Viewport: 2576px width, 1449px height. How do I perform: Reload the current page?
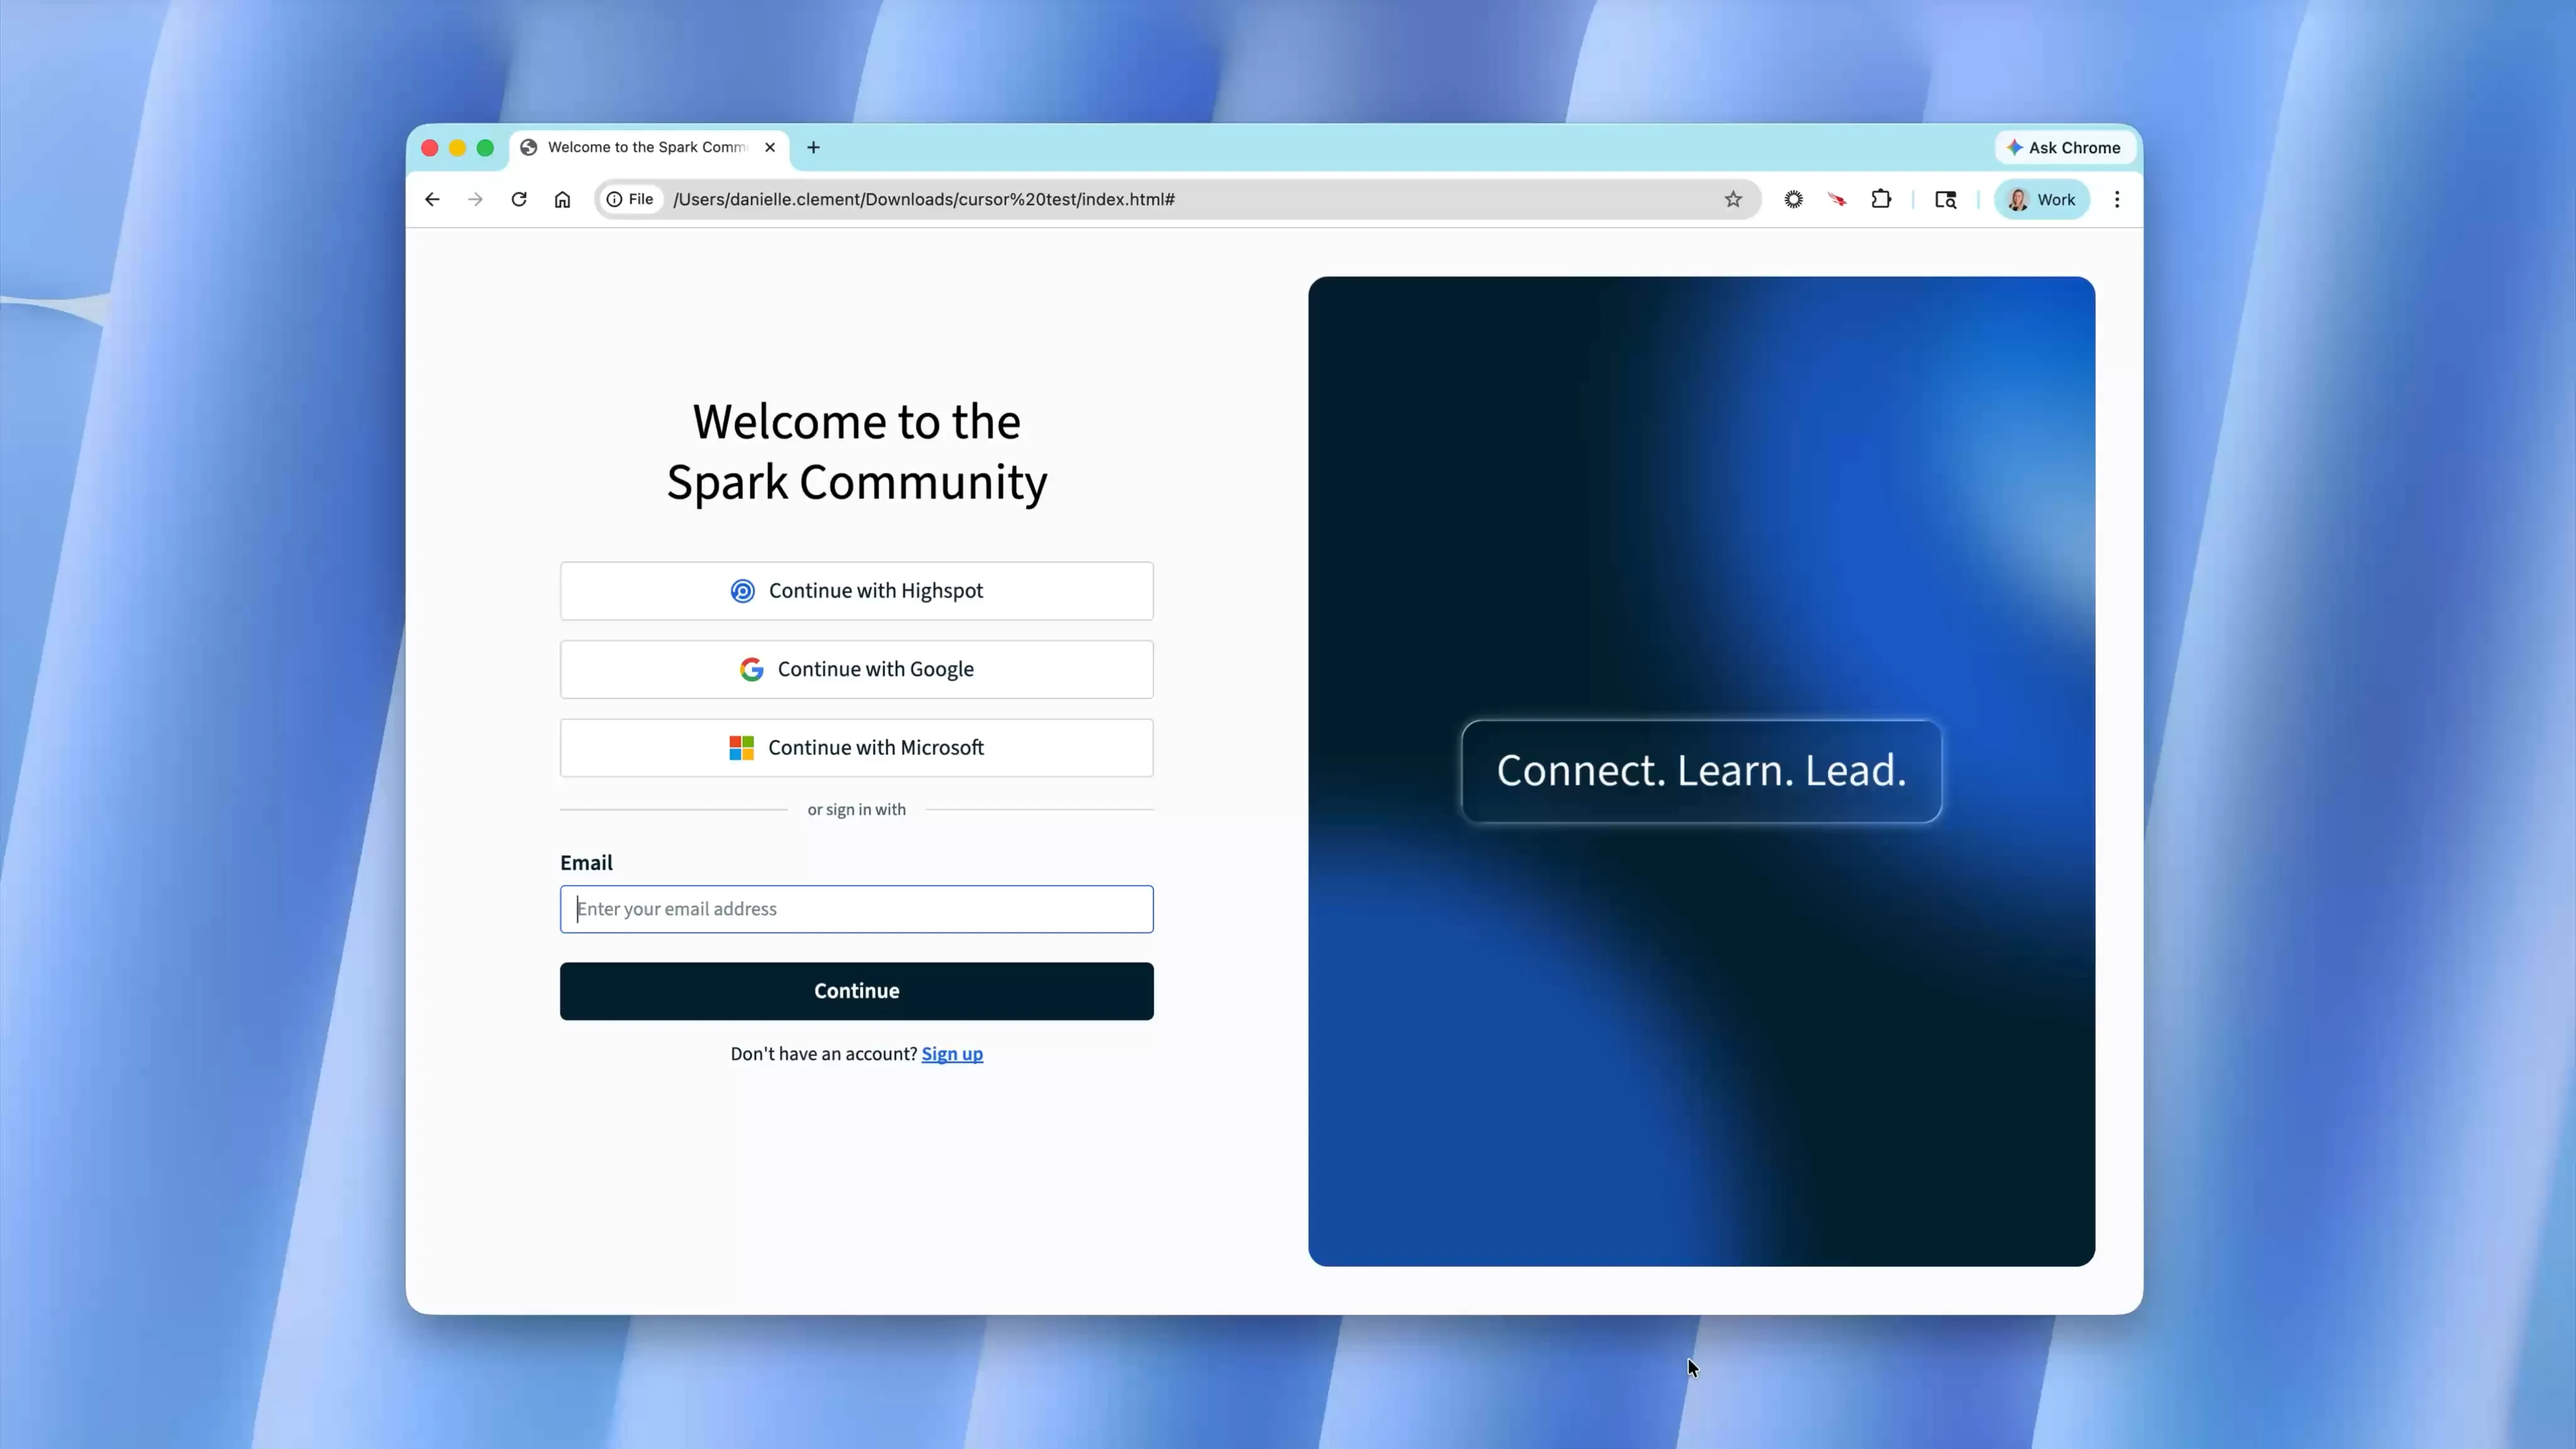pos(519,199)
